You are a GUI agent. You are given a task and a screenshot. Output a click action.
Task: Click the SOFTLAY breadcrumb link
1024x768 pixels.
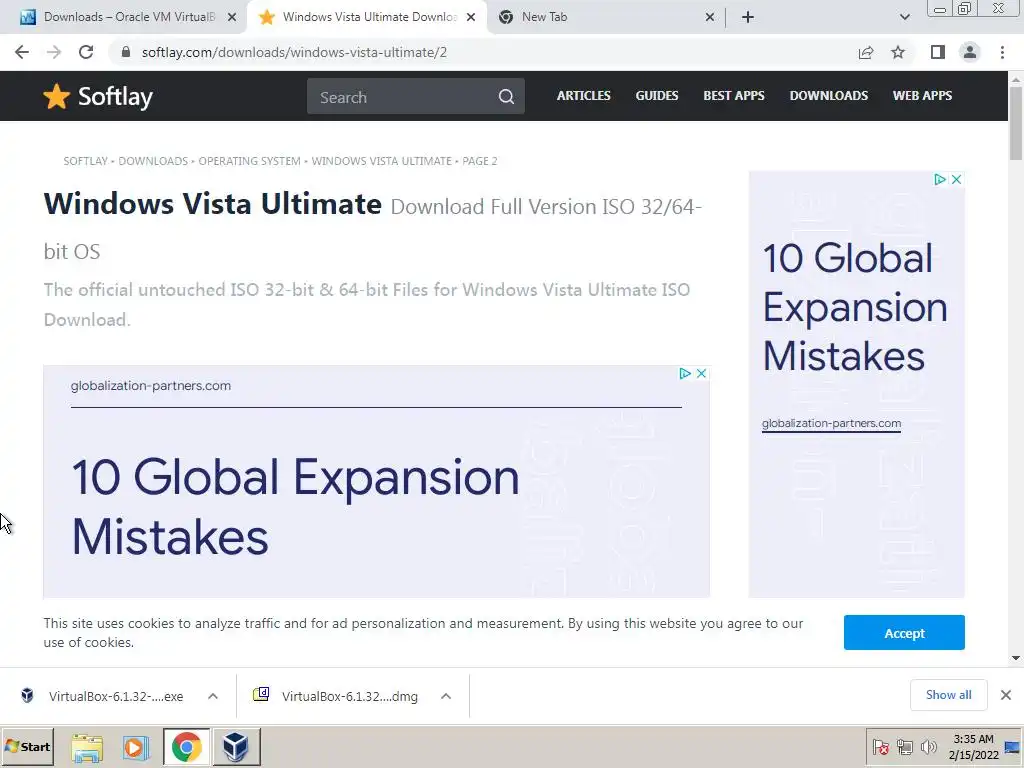point(85,161)
